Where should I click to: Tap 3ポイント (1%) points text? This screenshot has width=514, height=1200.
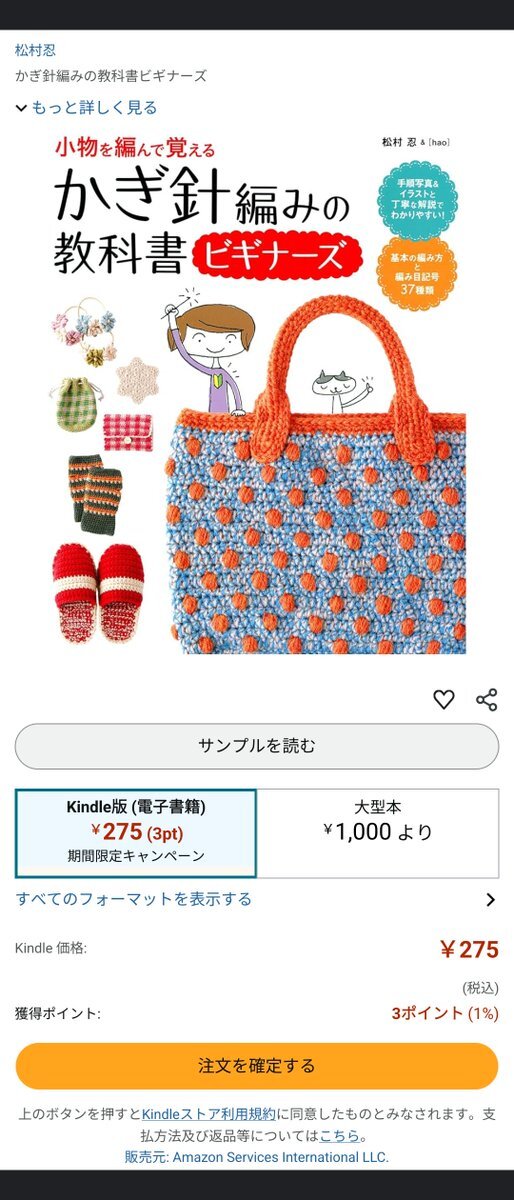444,1013
